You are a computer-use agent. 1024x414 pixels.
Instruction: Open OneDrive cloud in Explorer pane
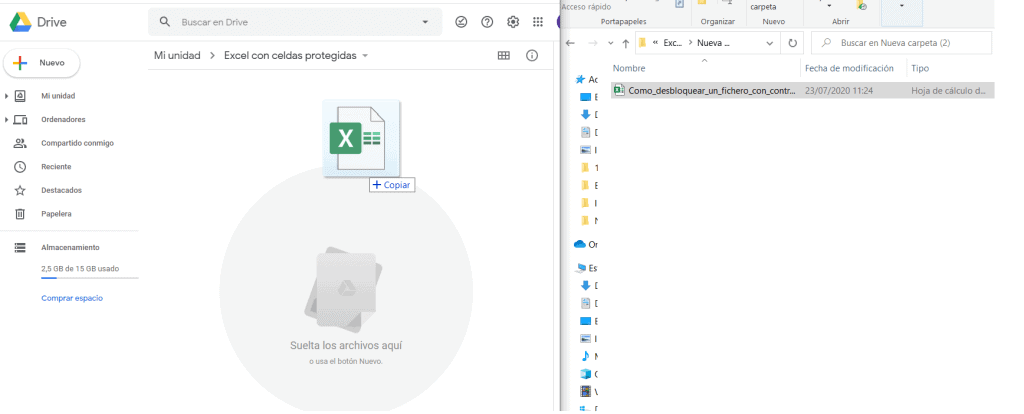coord(579,244)
